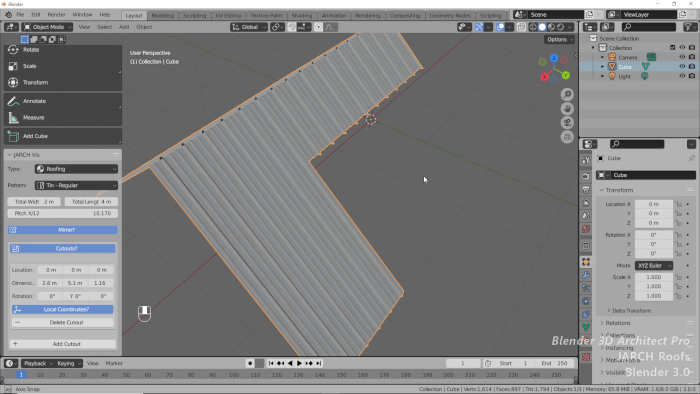Open the Tool properties tab icon
The width and height of the screenshot is (700, 394).
pos(586,160)
